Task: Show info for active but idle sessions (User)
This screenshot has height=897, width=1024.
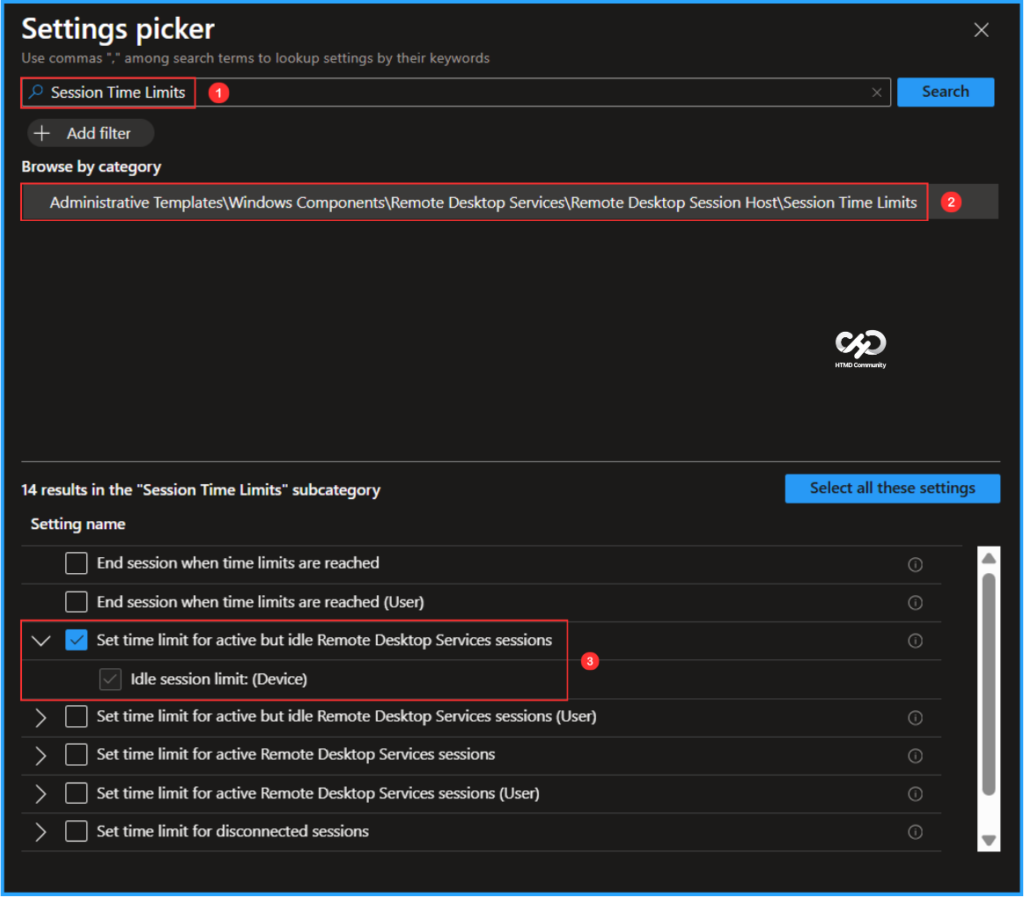Action: tap(915, 718)
